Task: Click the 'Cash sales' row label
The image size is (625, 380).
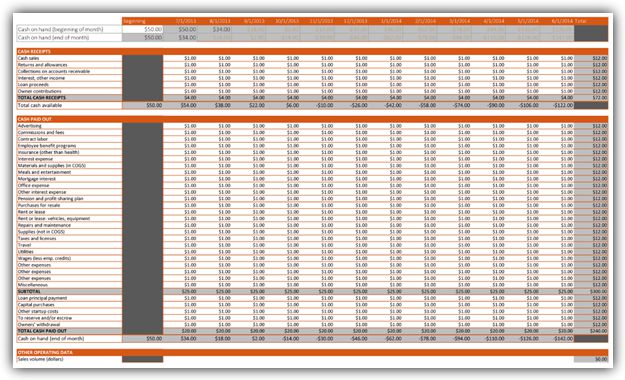Action: click(28, 58)
